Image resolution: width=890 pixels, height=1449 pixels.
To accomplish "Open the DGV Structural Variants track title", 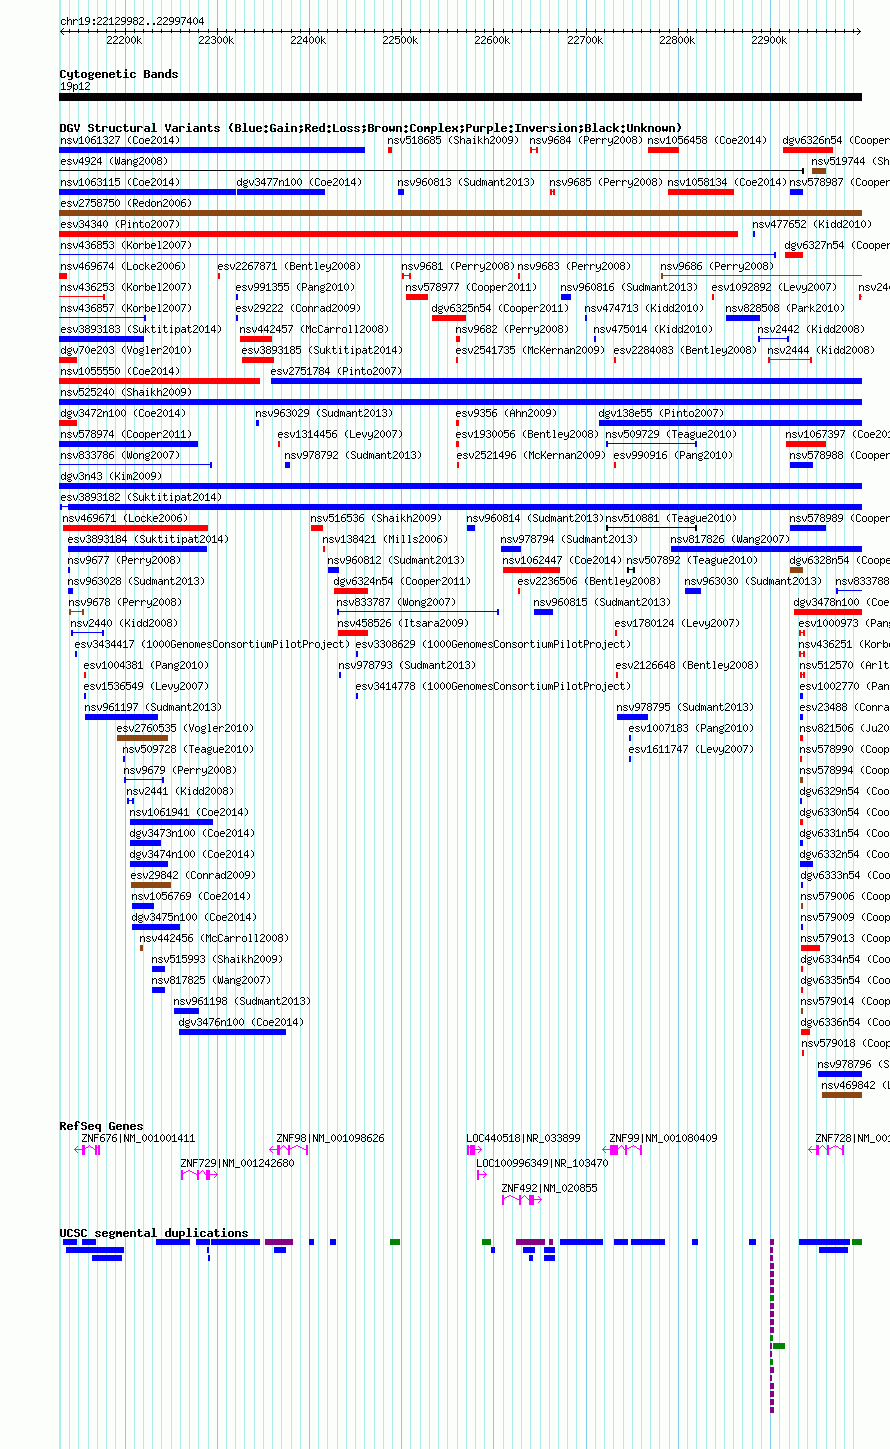I will click(371, 128).
